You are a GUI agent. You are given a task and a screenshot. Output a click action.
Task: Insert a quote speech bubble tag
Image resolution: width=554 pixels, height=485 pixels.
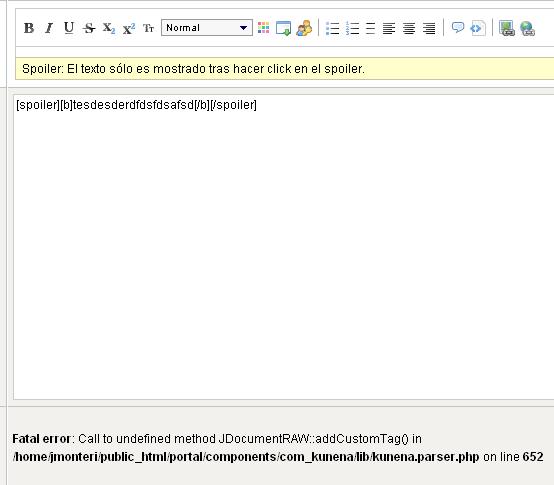coord(458,28)
